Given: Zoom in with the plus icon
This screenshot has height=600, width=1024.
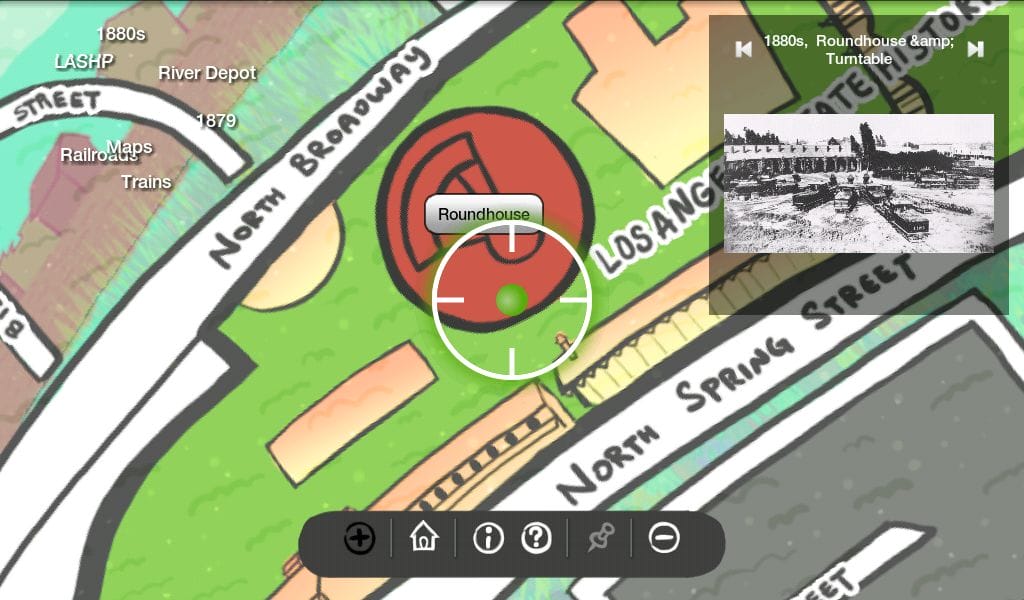Looking at the screenshot, I should pos(359,539).
